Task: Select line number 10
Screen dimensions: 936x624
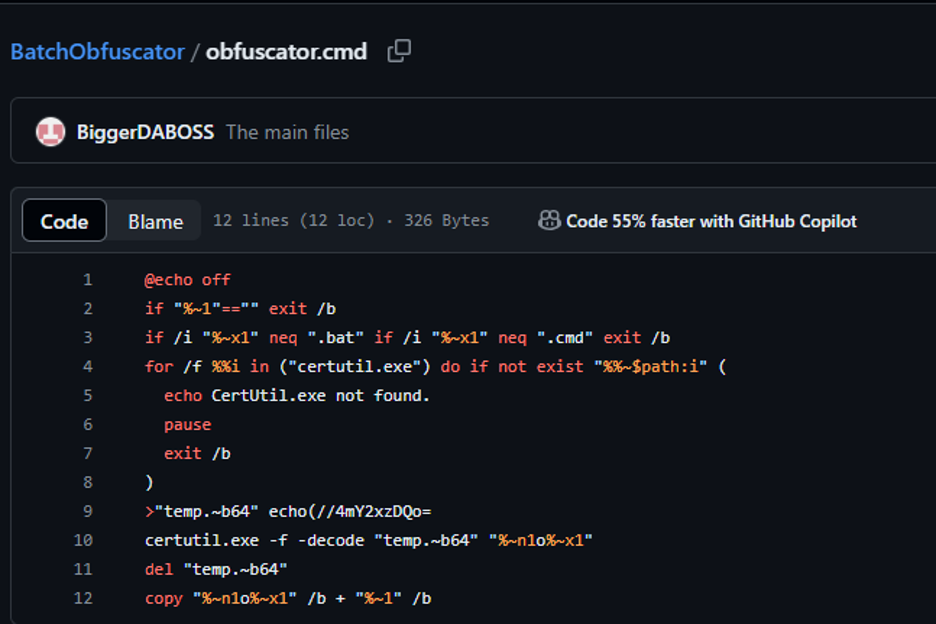Action: (x=84, y=540)
